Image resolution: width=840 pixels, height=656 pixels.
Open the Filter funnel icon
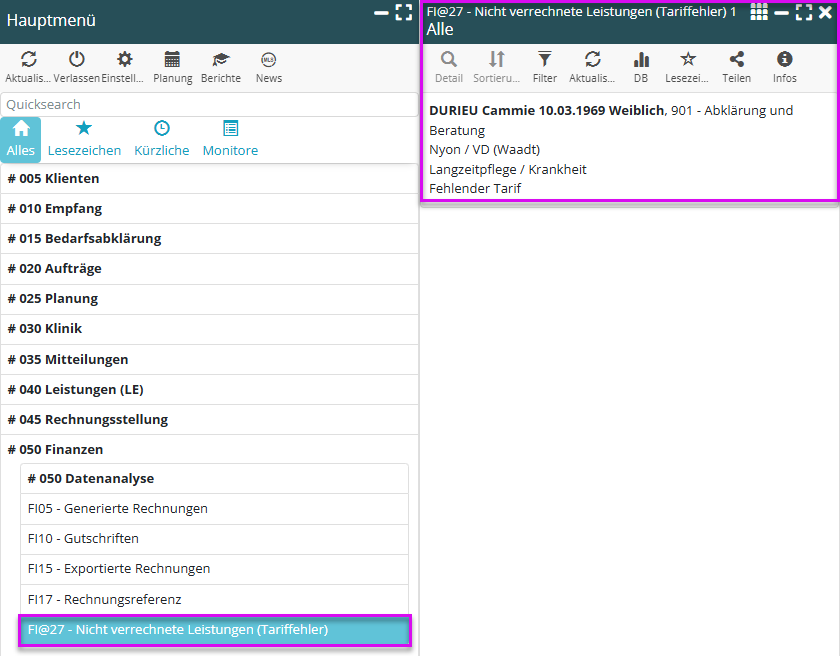click(544, 60)
